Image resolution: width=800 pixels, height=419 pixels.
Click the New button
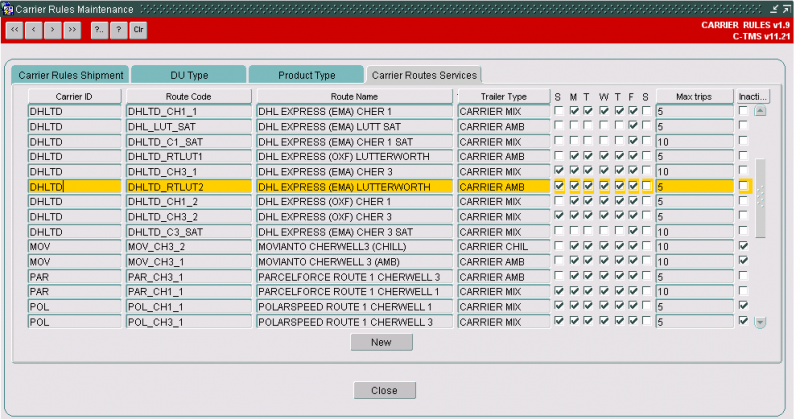point(382,342)
